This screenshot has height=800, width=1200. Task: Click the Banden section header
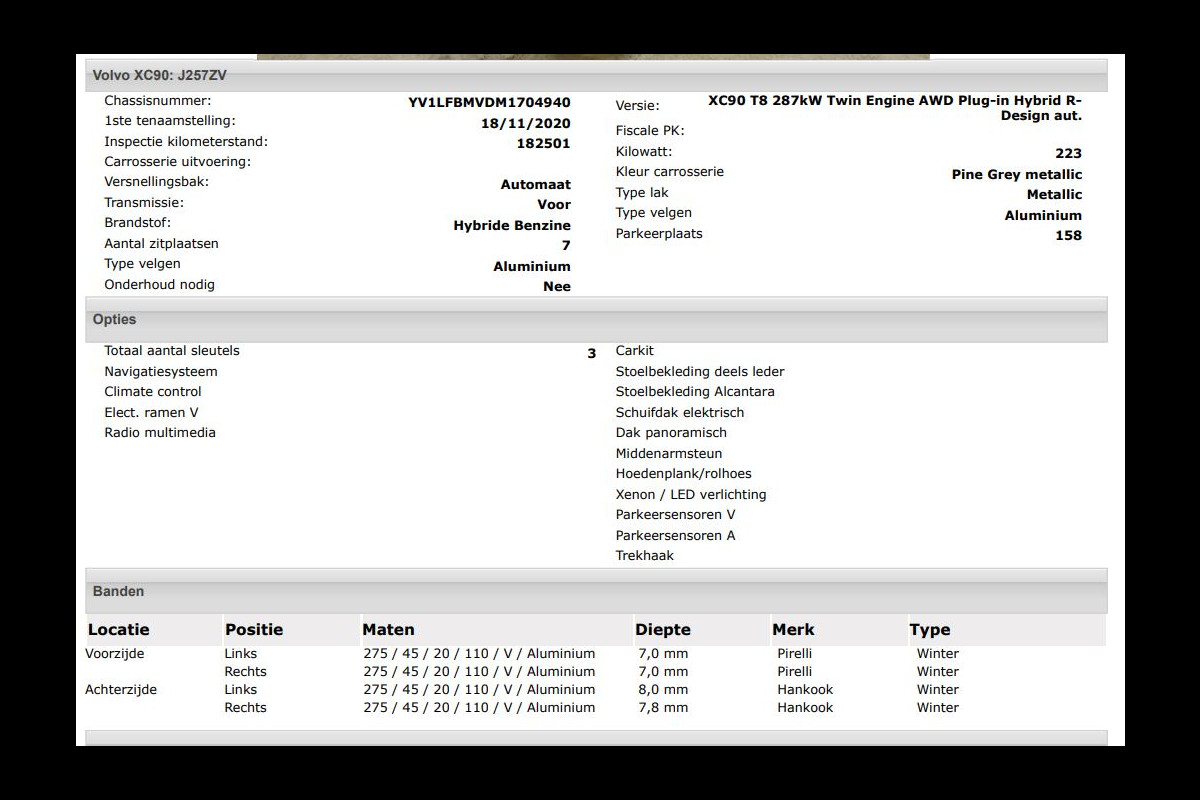click(x=118, y=592)
